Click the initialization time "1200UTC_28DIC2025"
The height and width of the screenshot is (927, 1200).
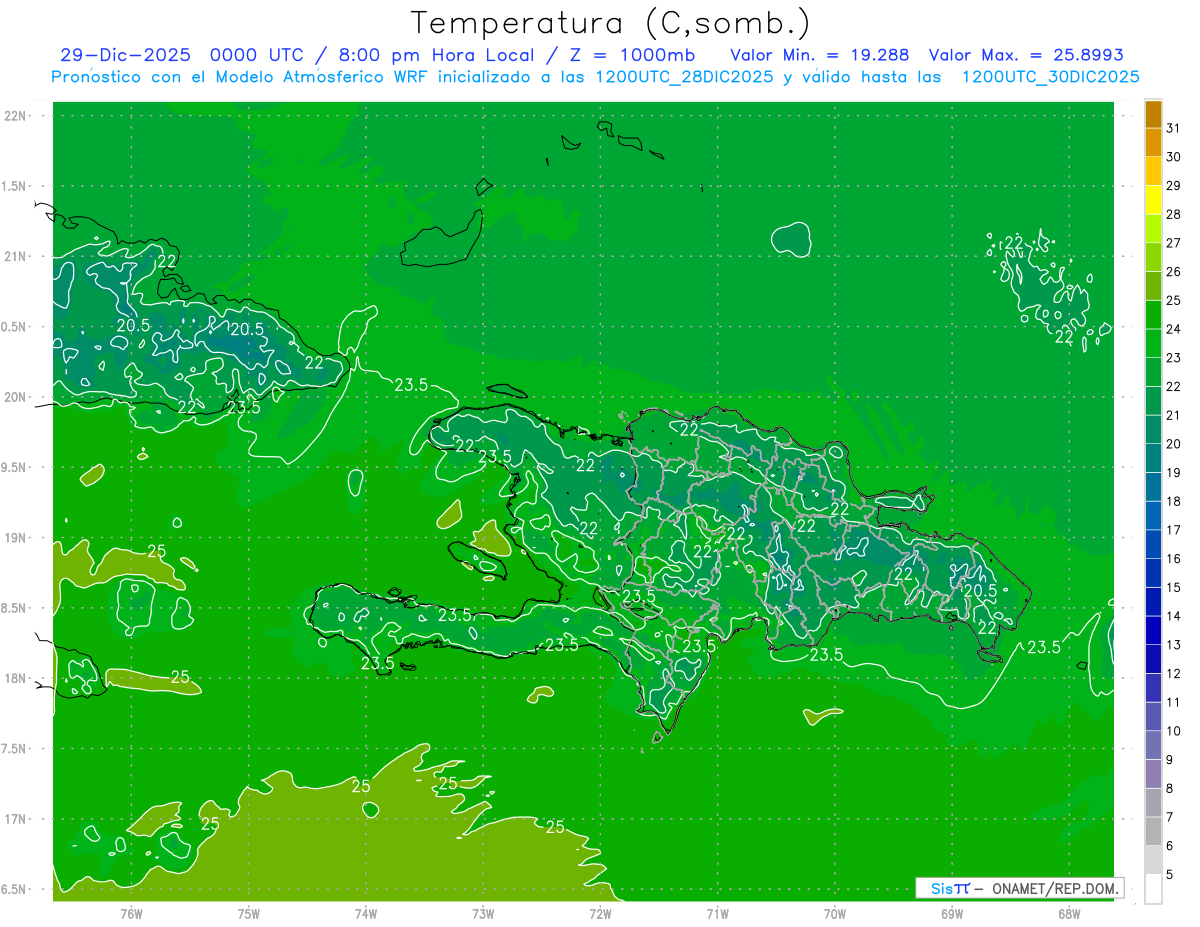676,77
